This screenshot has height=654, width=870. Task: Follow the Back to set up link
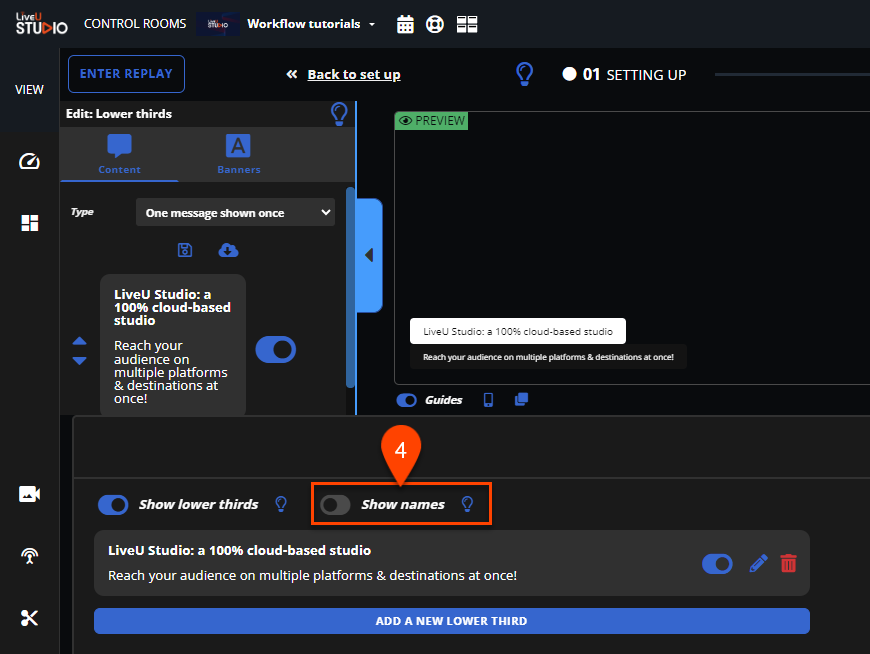click(354, 74)
